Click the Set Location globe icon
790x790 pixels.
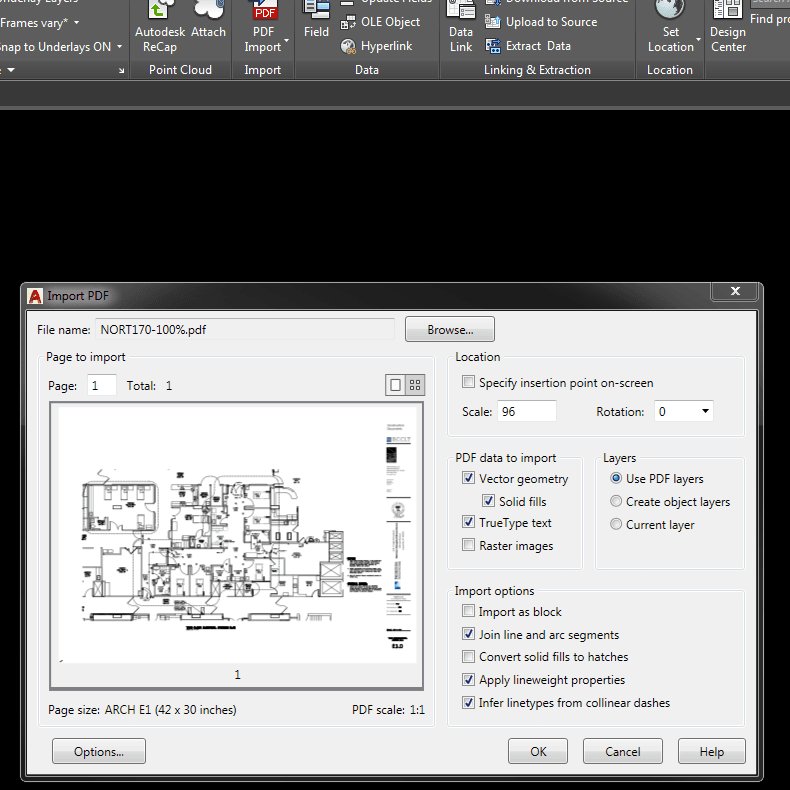click(x=671, y=10)
